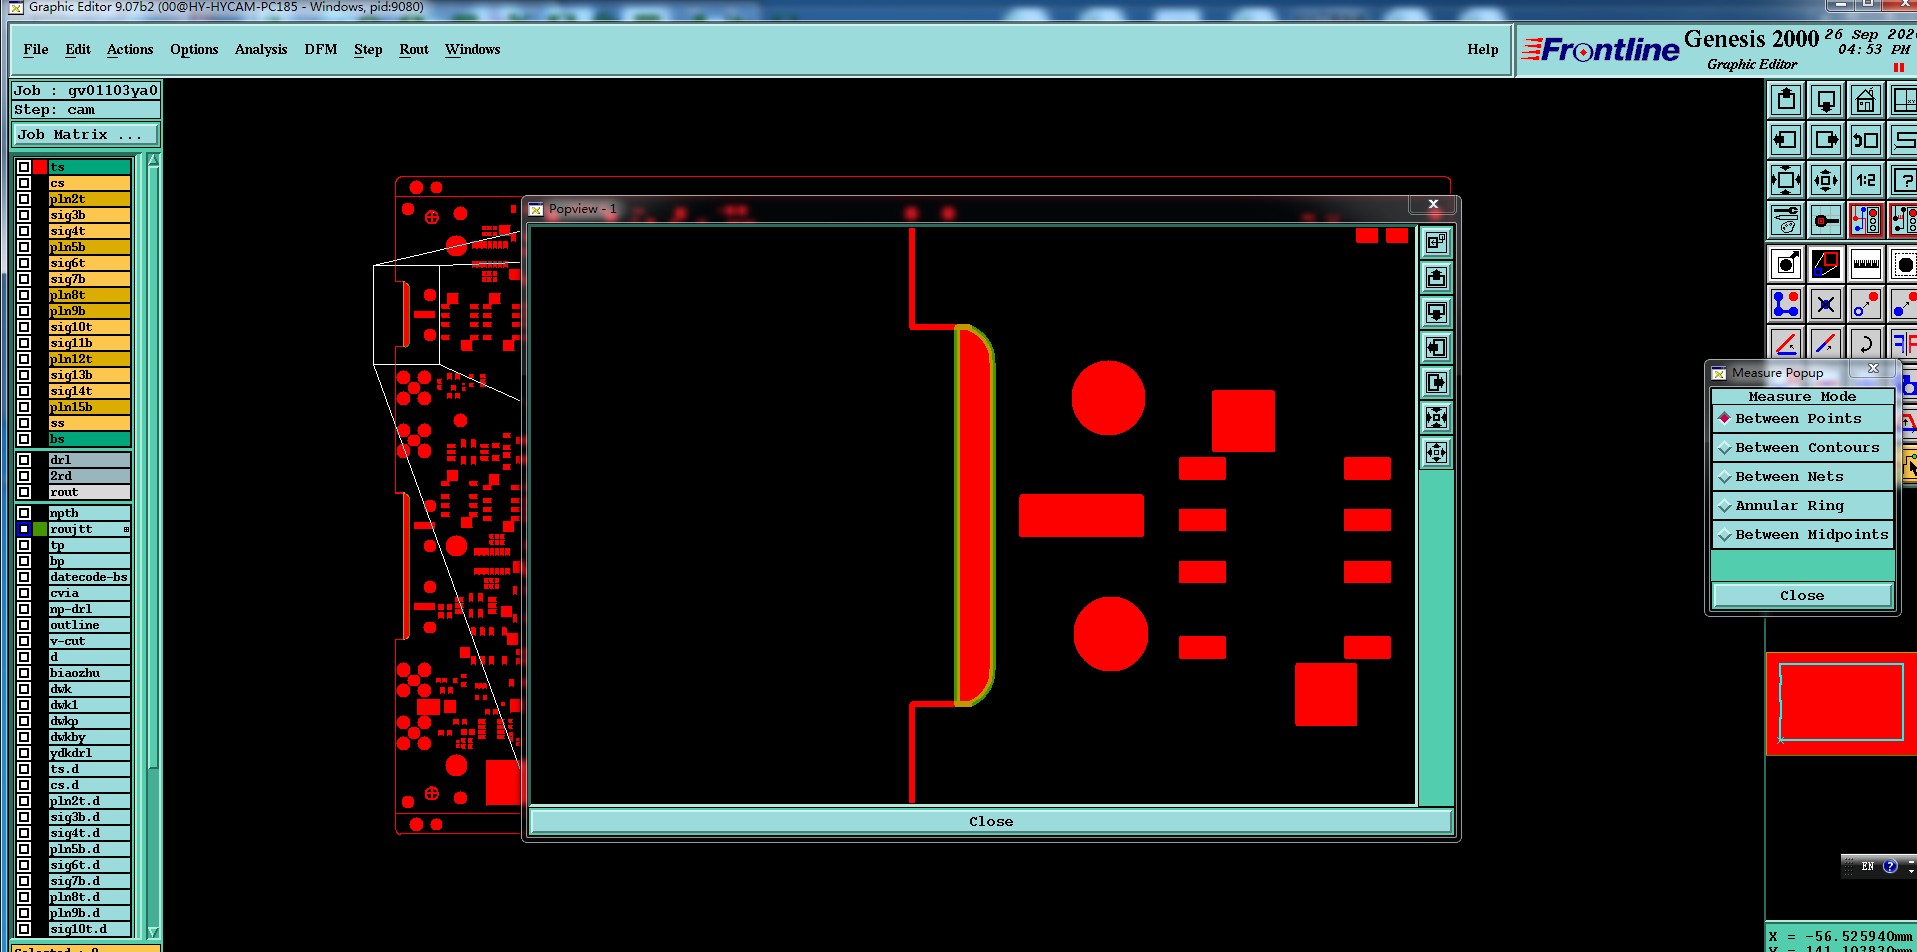Open the DFM menu
This screenshot has width=1917, height=952.
click(321, 49)
